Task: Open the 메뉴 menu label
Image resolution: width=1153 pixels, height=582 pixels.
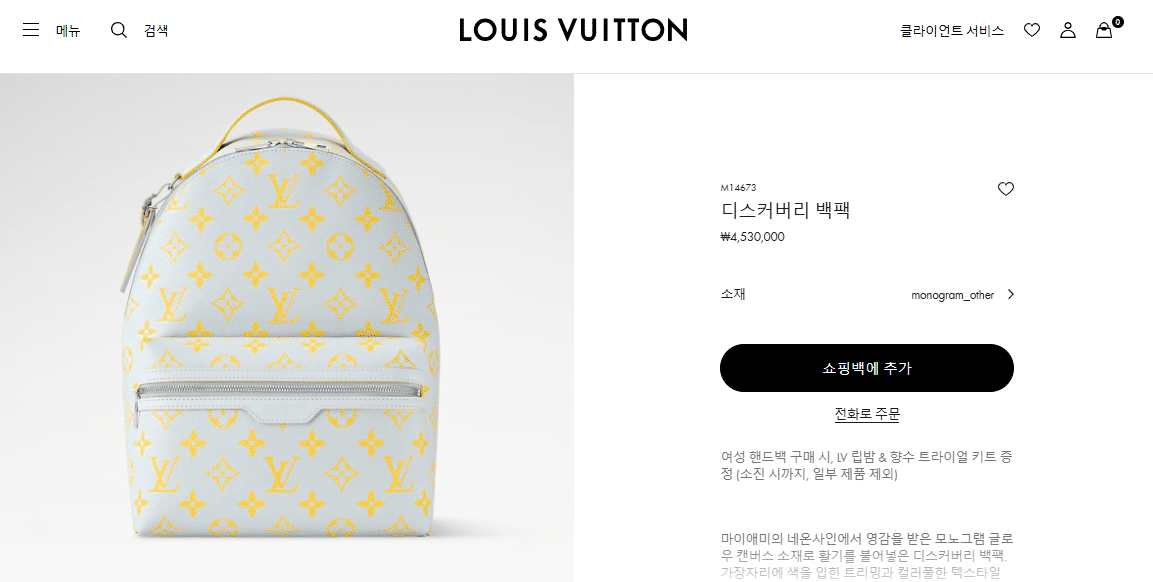Action: pos(68,31)
